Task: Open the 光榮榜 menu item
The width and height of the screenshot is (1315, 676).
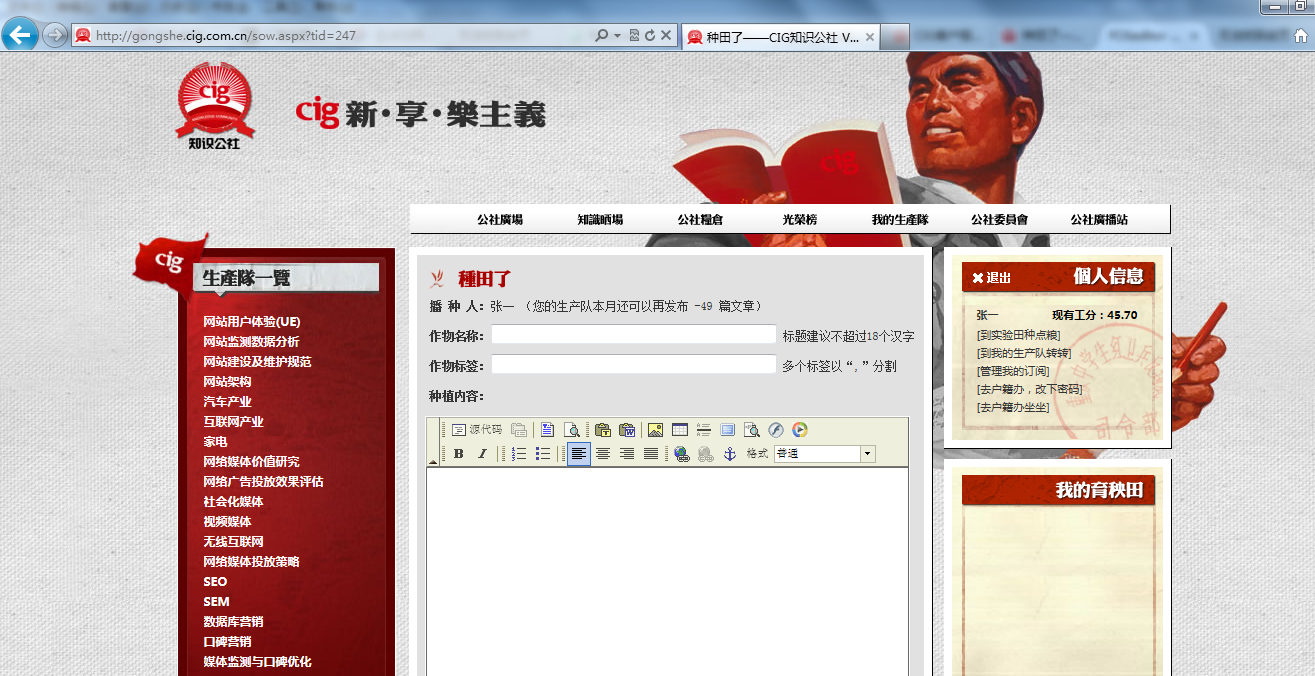Action: [800, 219]
